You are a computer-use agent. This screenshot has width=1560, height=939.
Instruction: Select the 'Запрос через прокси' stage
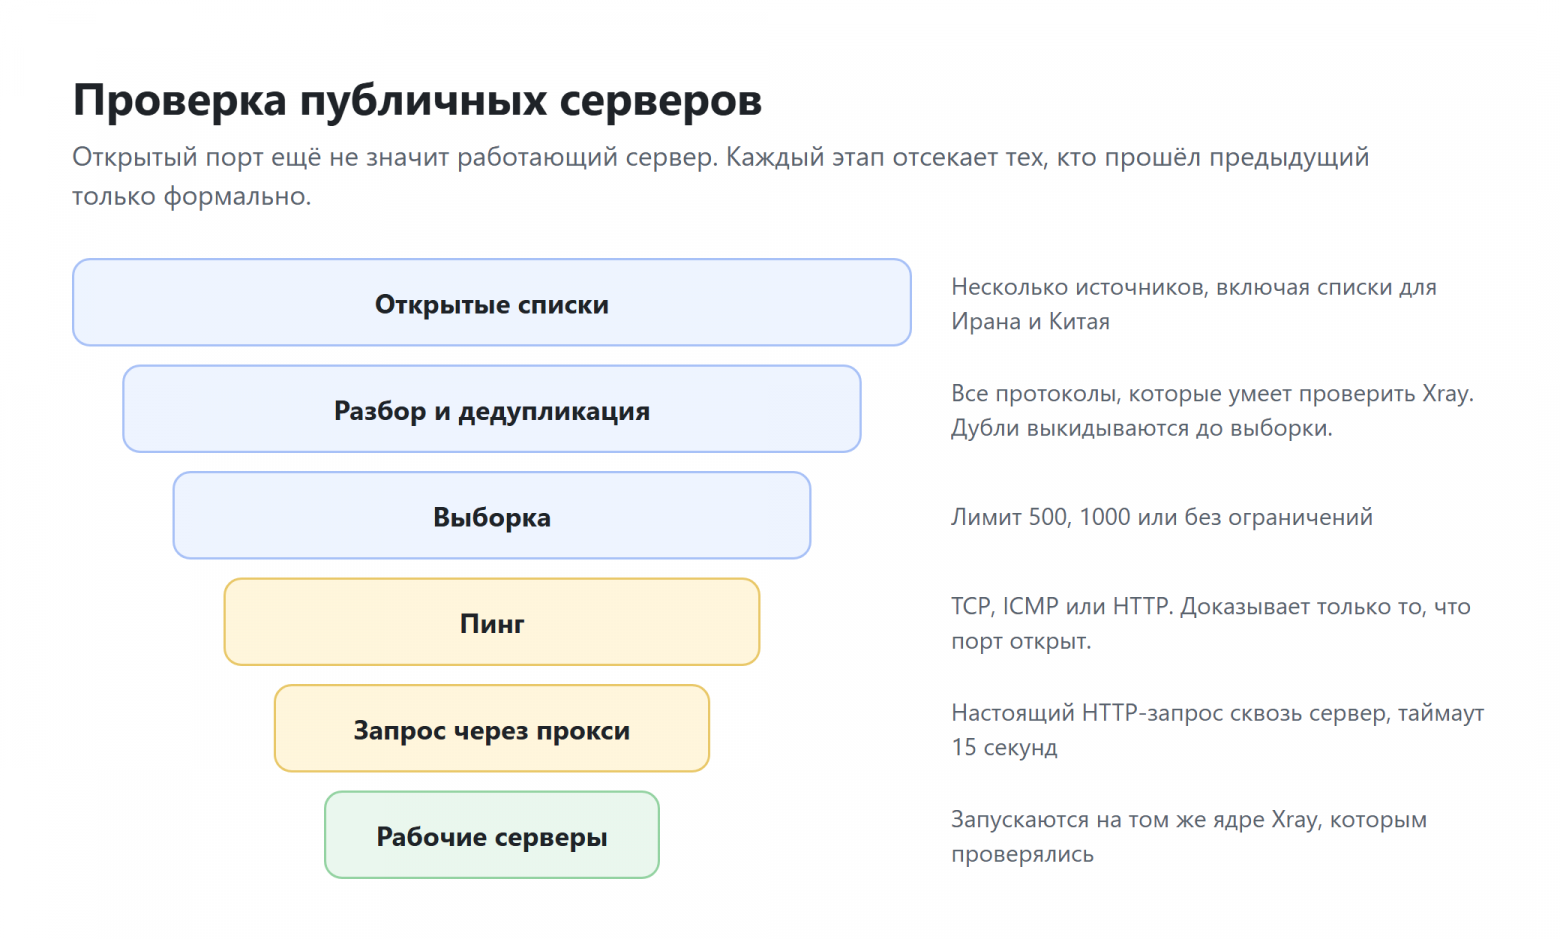pyautogui.click(x=492, y=729)
